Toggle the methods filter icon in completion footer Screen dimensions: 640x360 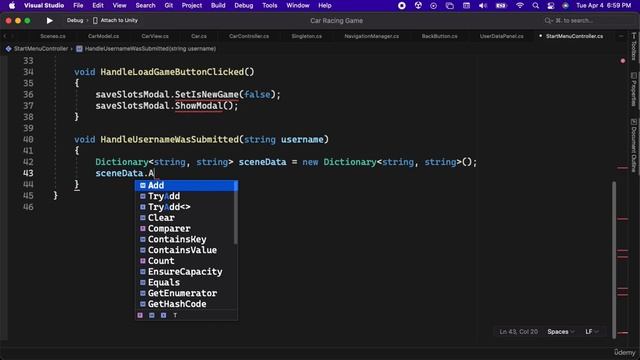(x=151, y=315)
